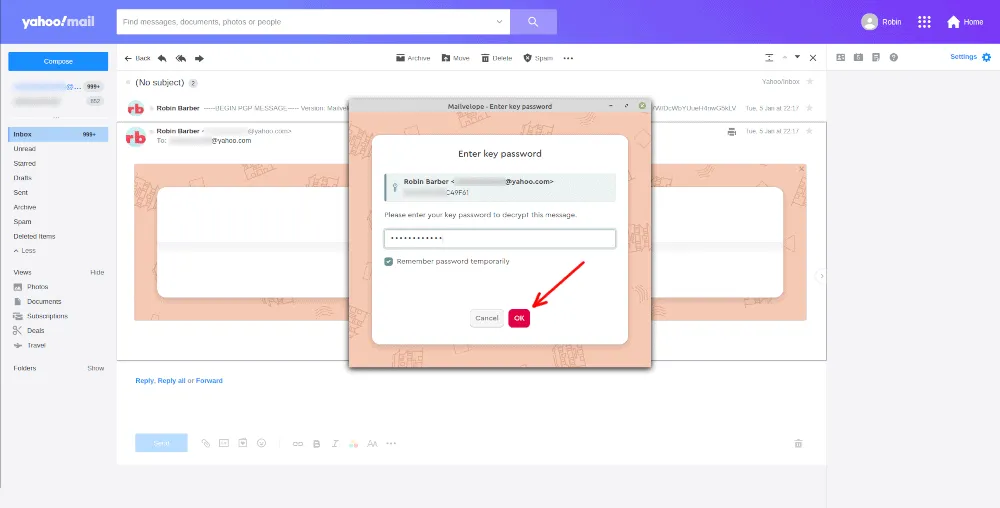Viewport: 1000px width, 508px height.
Task: Open the More actions ellipsis in the toolbar
Action: pos(568,58)
